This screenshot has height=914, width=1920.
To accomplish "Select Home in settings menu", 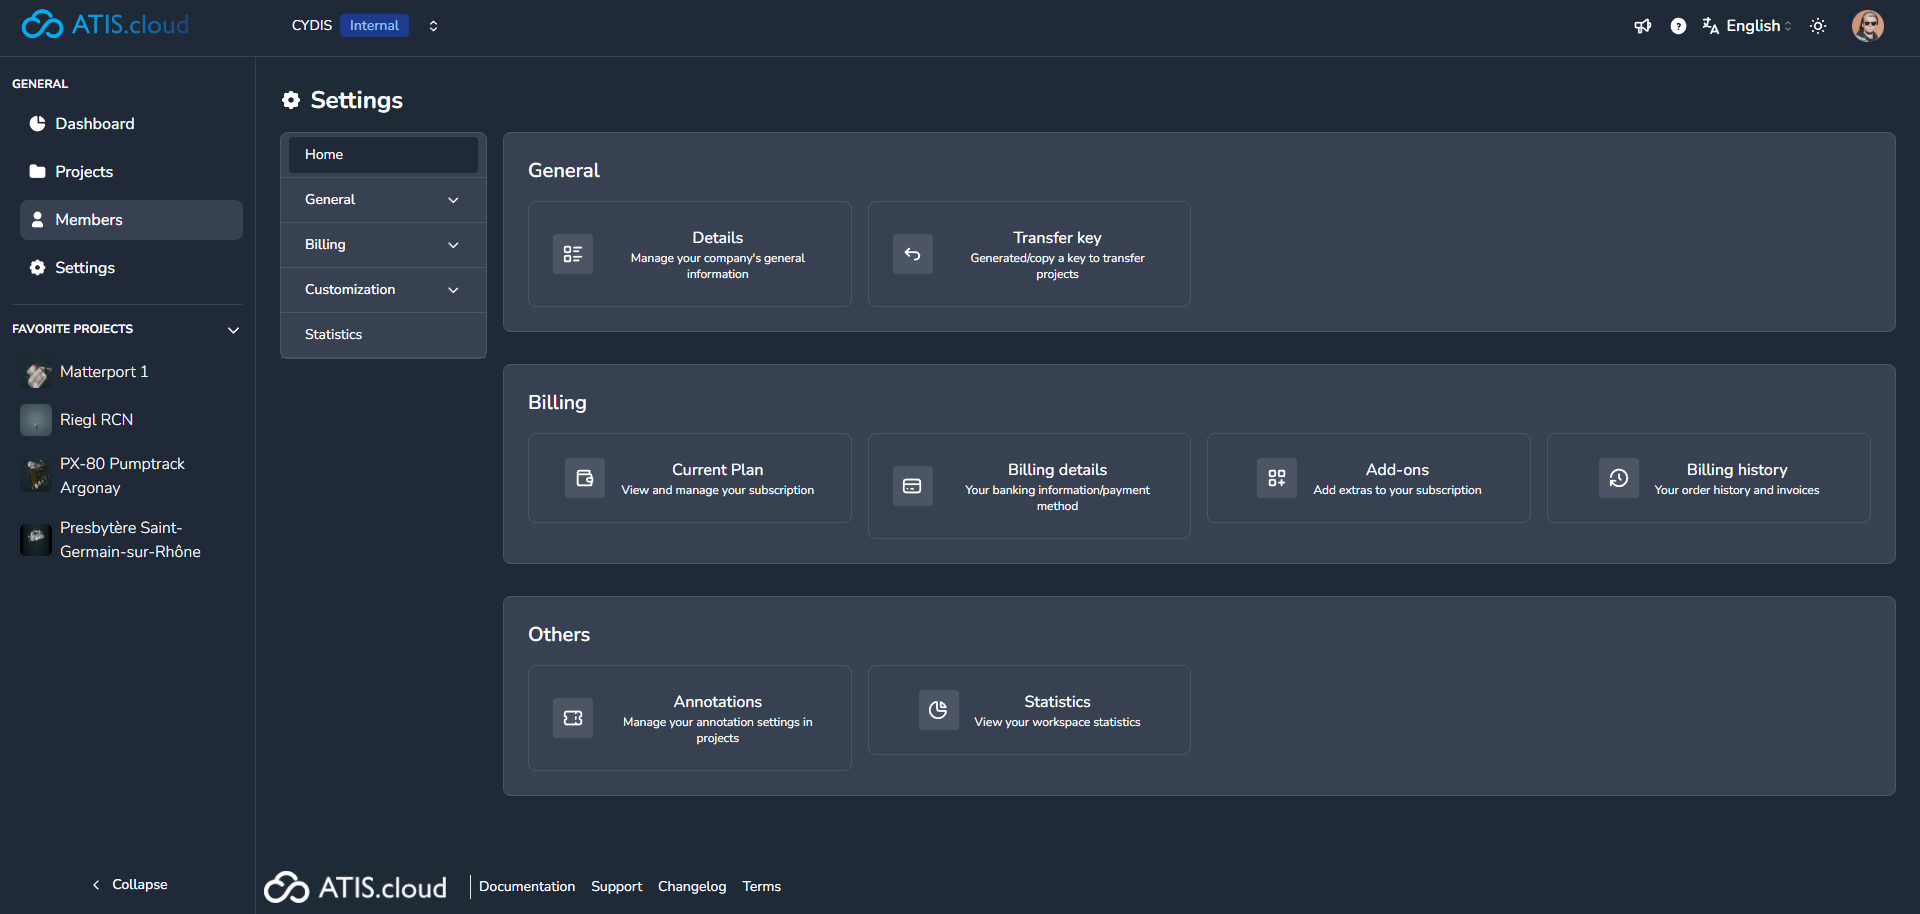I will [383, 155].
